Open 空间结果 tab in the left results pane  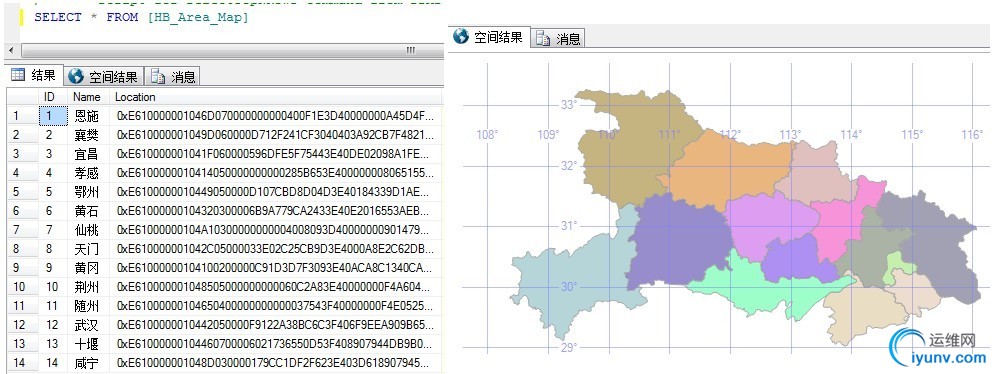point(104,77)
